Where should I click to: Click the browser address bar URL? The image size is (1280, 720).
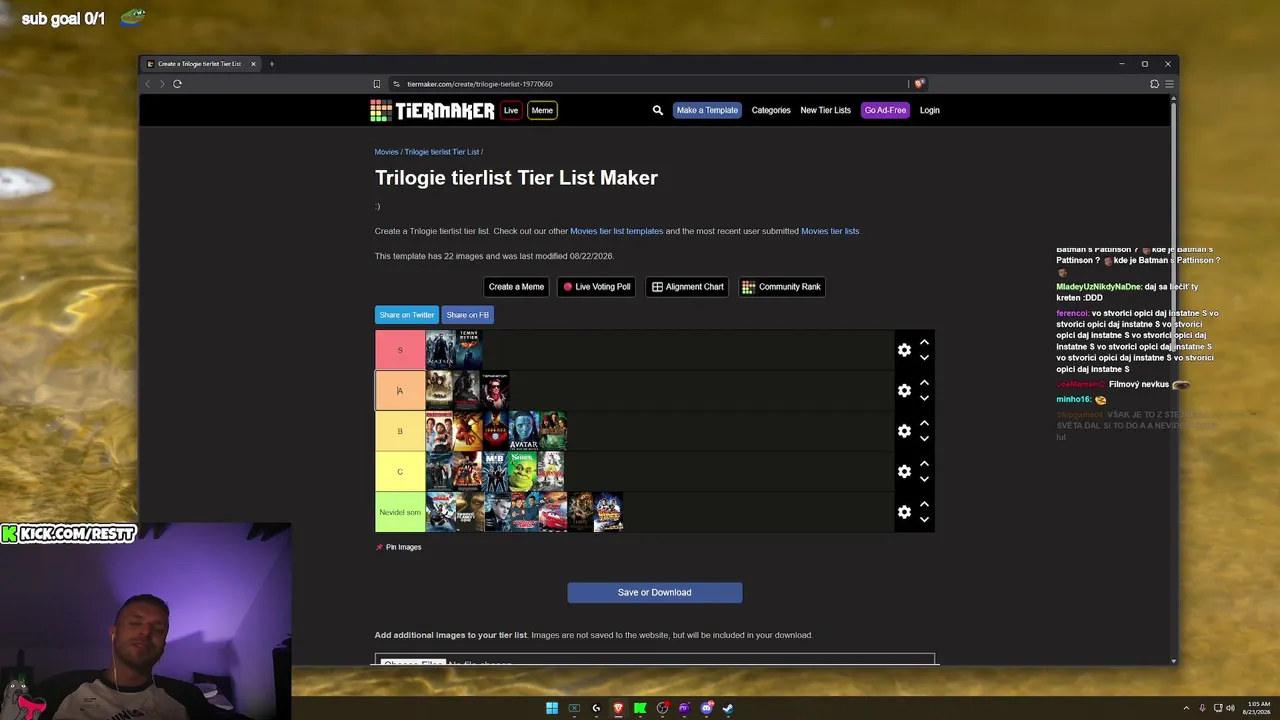[480, 84]
